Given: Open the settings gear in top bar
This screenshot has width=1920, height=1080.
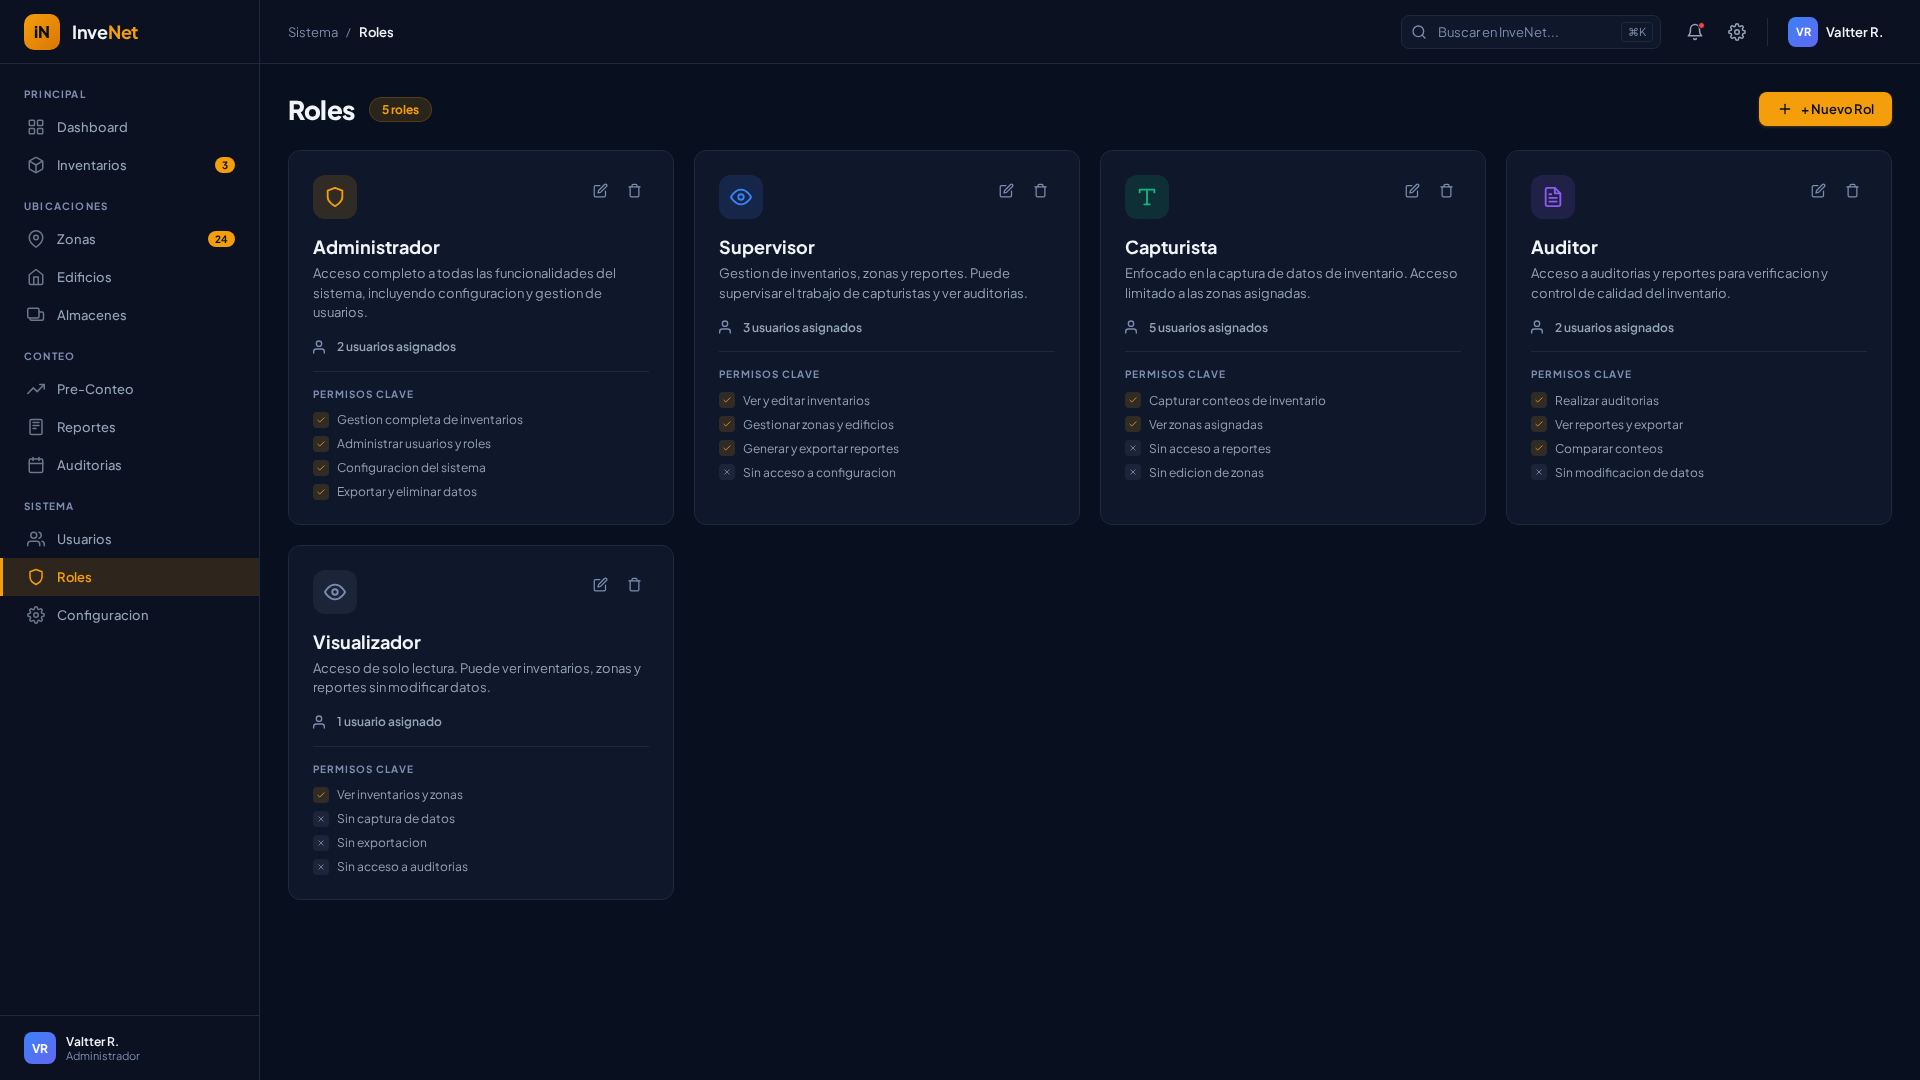Looking at the screenshot, I should point(1737,32).
